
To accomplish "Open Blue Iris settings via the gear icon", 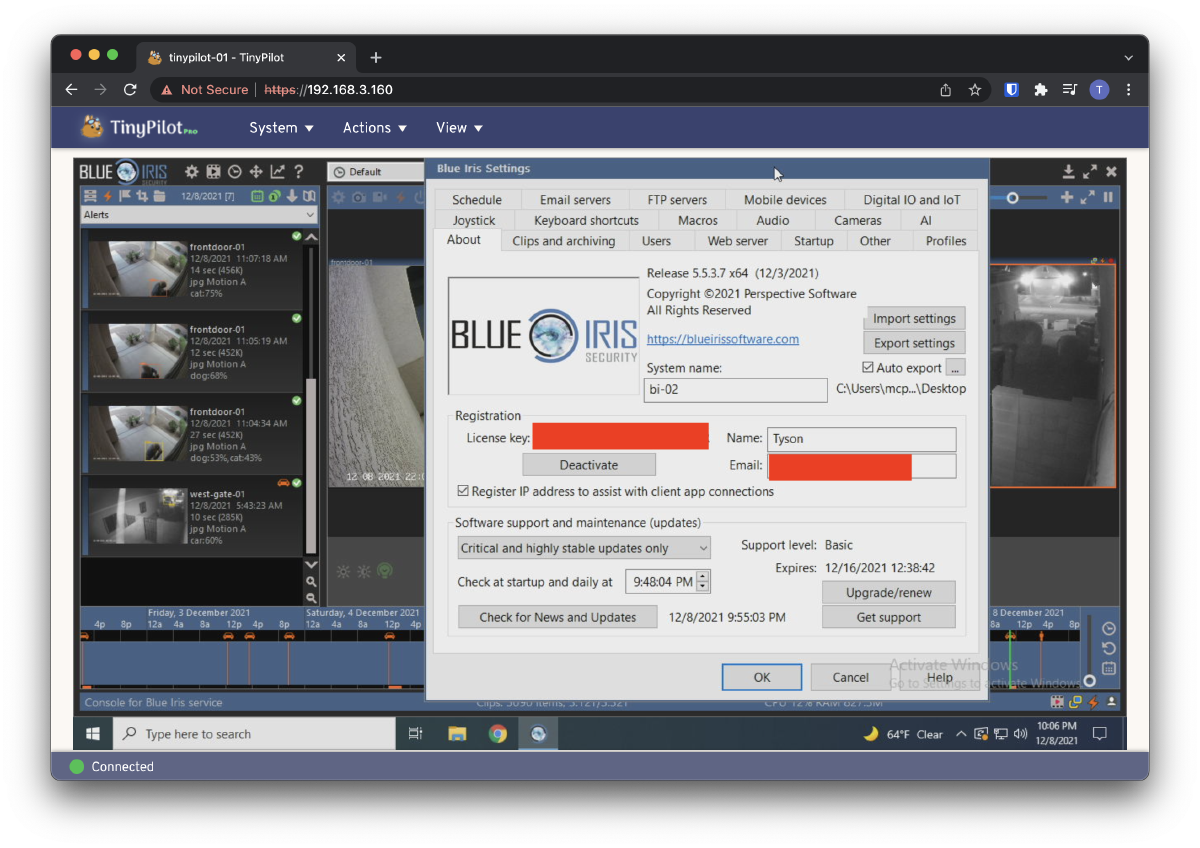I will [192, 172].
